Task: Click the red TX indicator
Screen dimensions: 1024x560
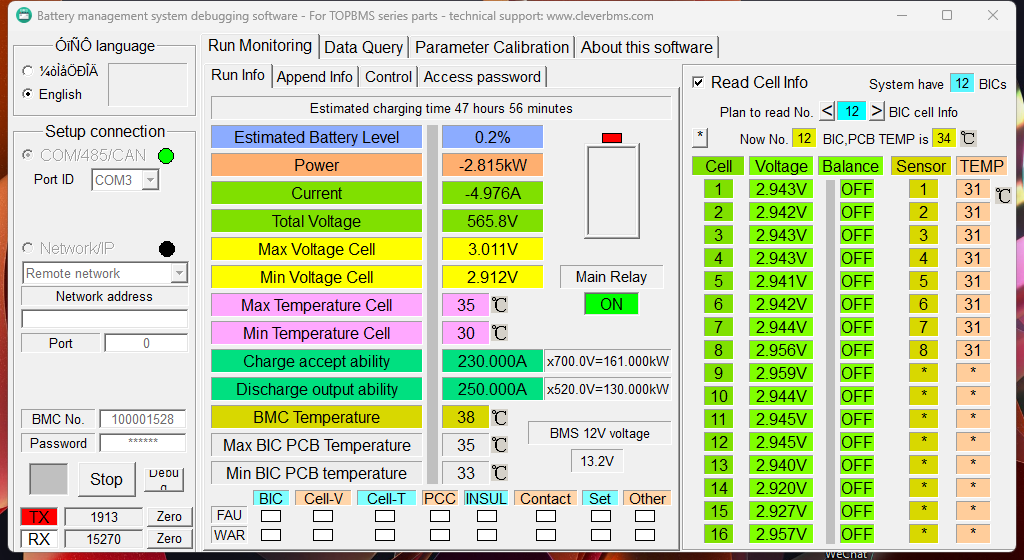Action: point(39,517)
